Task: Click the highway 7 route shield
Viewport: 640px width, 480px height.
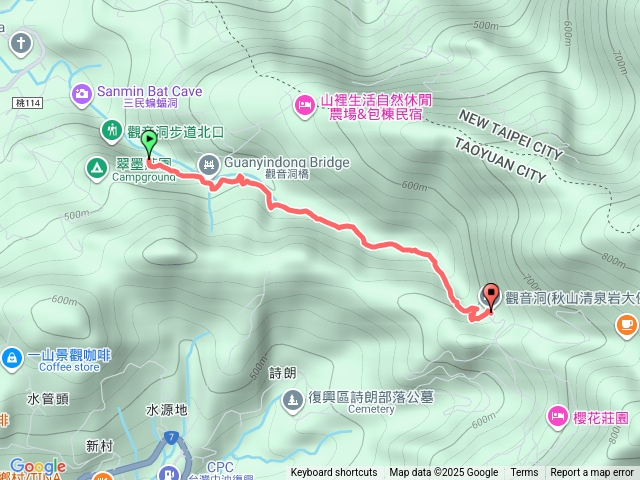Action: (x=171, y=438)
